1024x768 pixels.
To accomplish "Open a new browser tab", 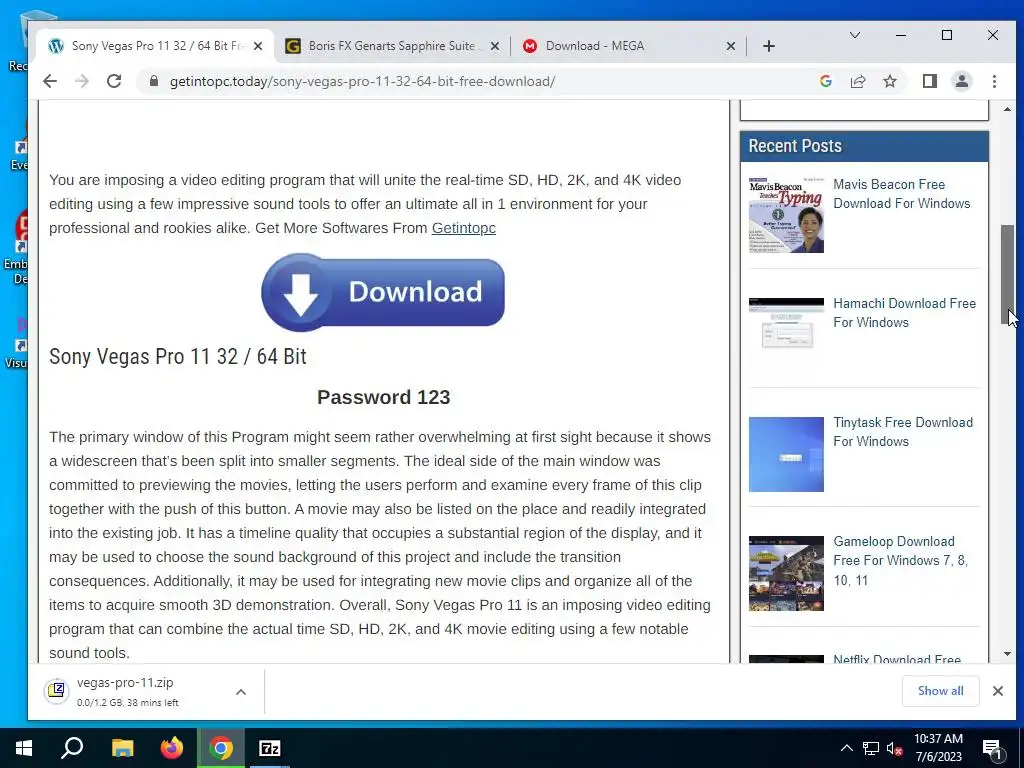I will (x=769, y=46).
